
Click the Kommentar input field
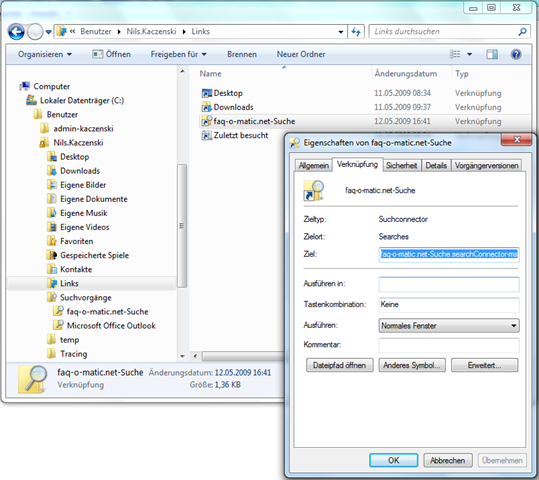[449, 346]
